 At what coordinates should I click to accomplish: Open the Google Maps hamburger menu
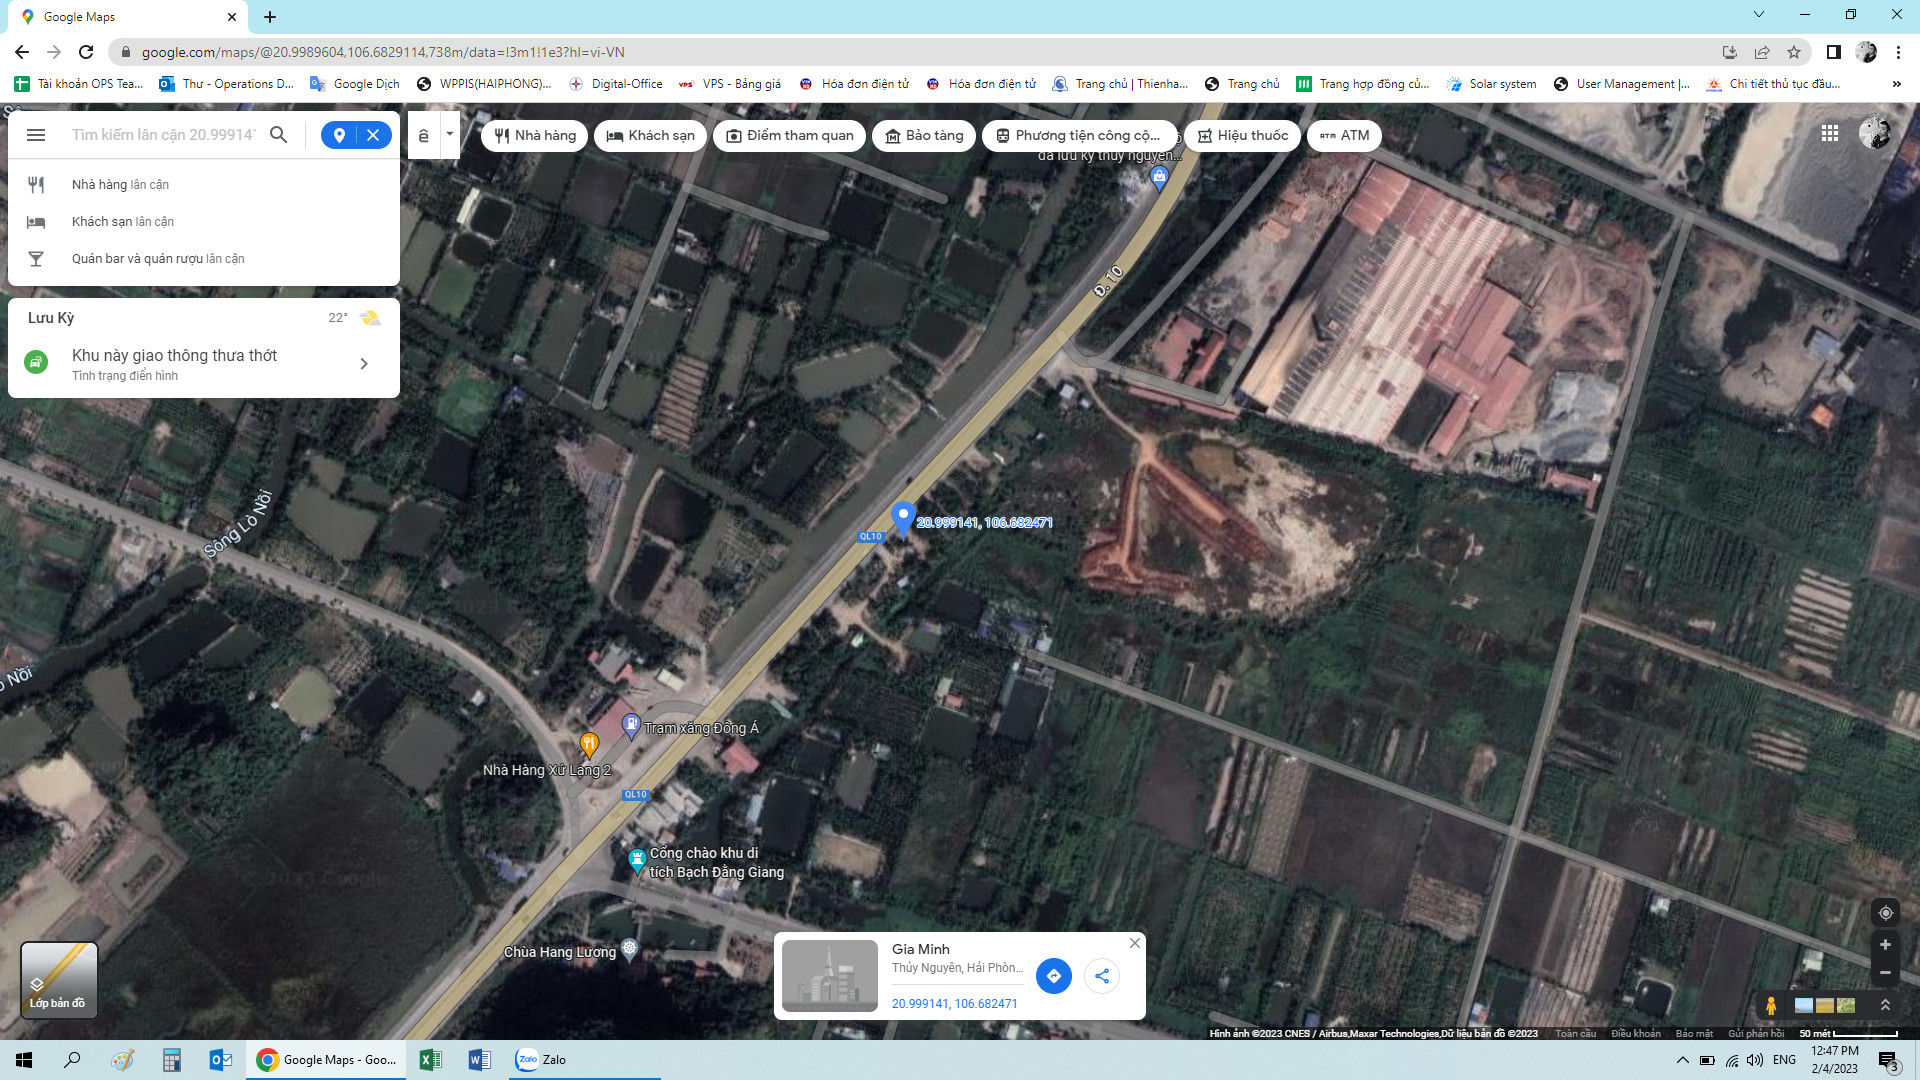(x=36, y=135)
